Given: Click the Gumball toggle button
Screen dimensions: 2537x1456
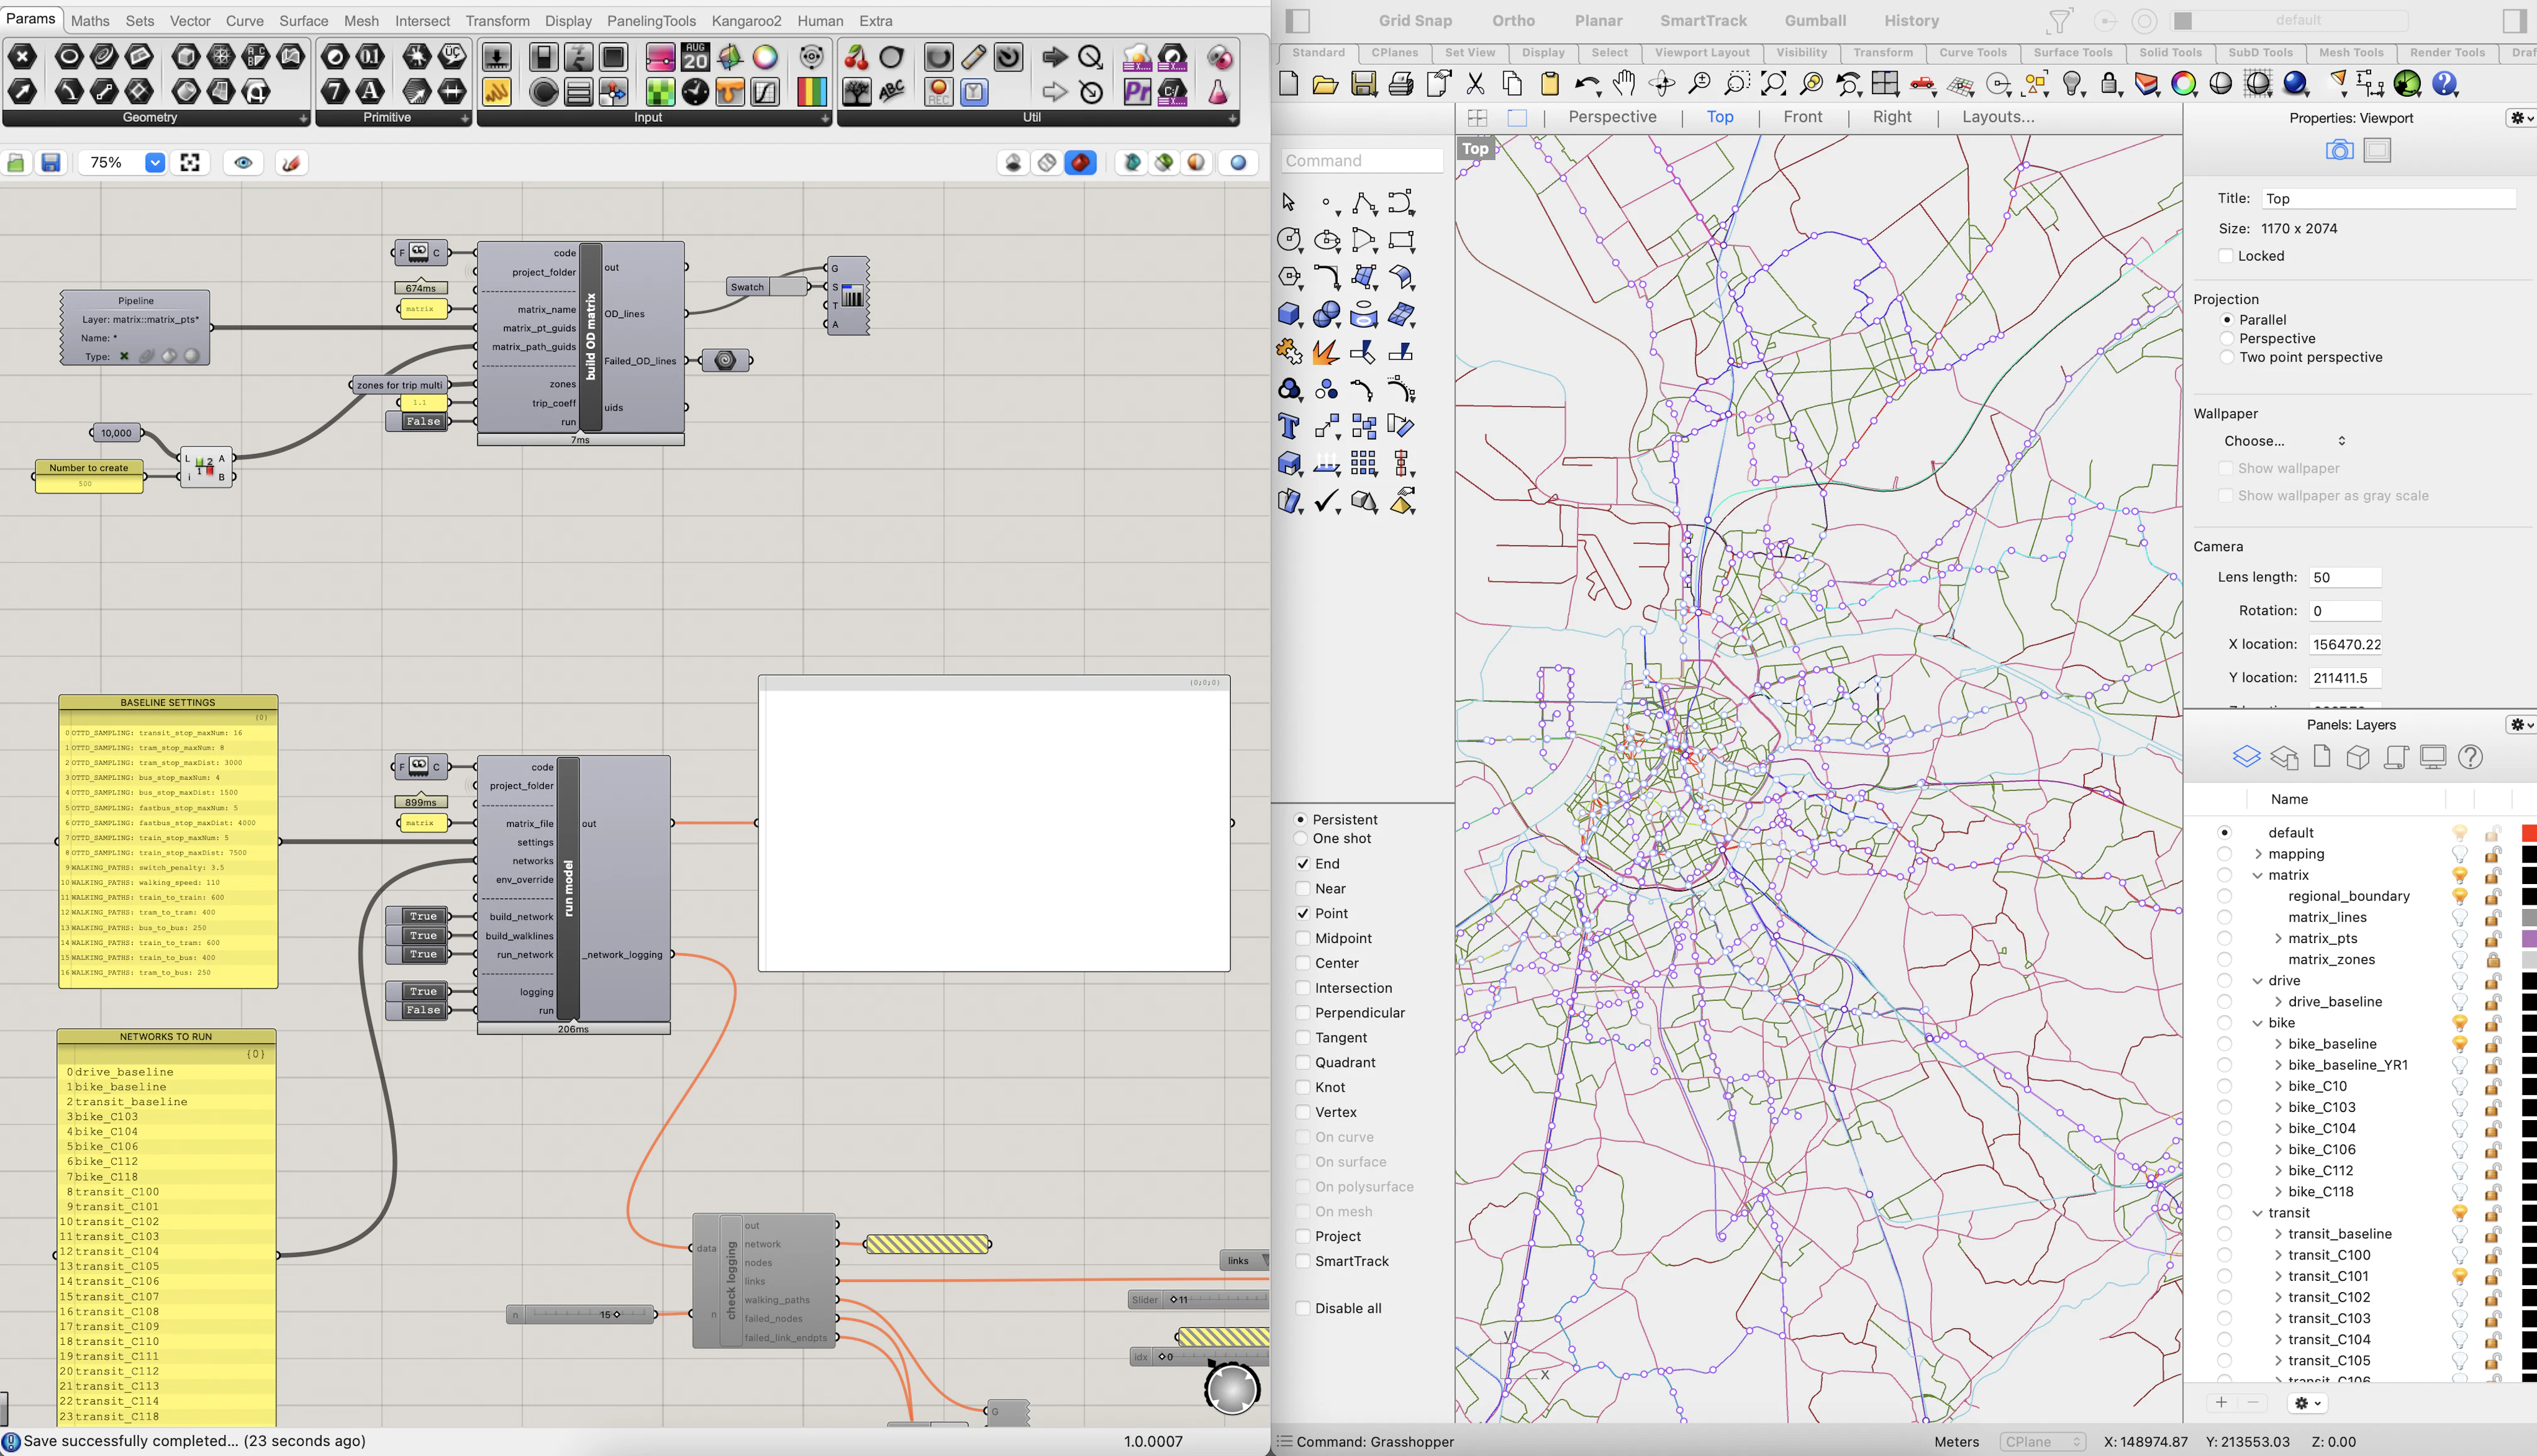Looking at the screenshot, I should pyautogui.click(x=1815, y=20).
